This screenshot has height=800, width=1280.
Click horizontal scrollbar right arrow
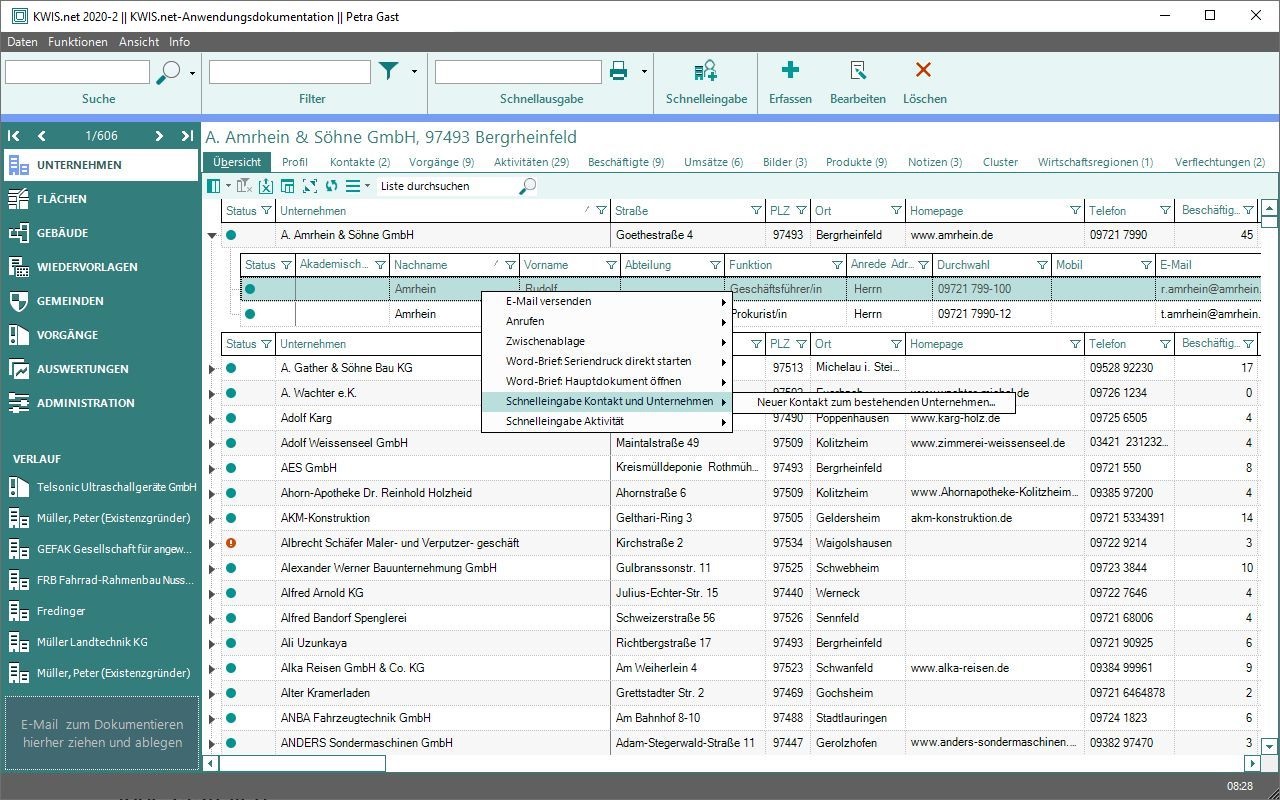(x=1251, y=764)
